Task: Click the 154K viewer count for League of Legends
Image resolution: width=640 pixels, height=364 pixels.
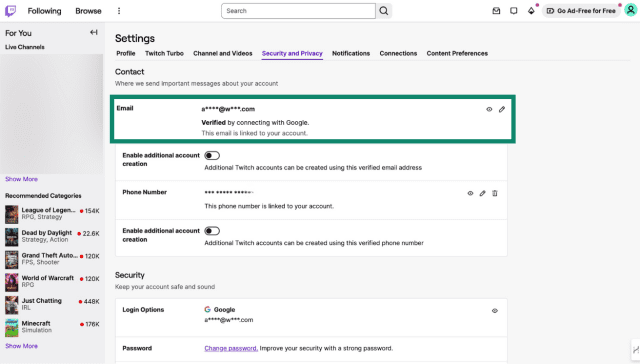Action: coord(92,211)
